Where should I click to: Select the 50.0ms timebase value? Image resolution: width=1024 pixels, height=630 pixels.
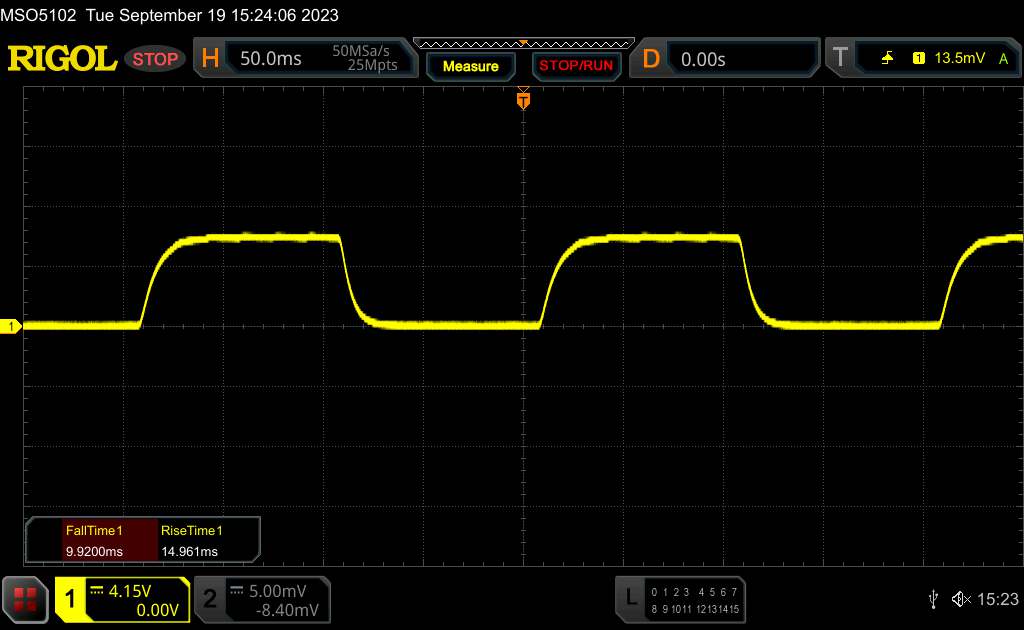pyautogui.click(x=270, y=59)
